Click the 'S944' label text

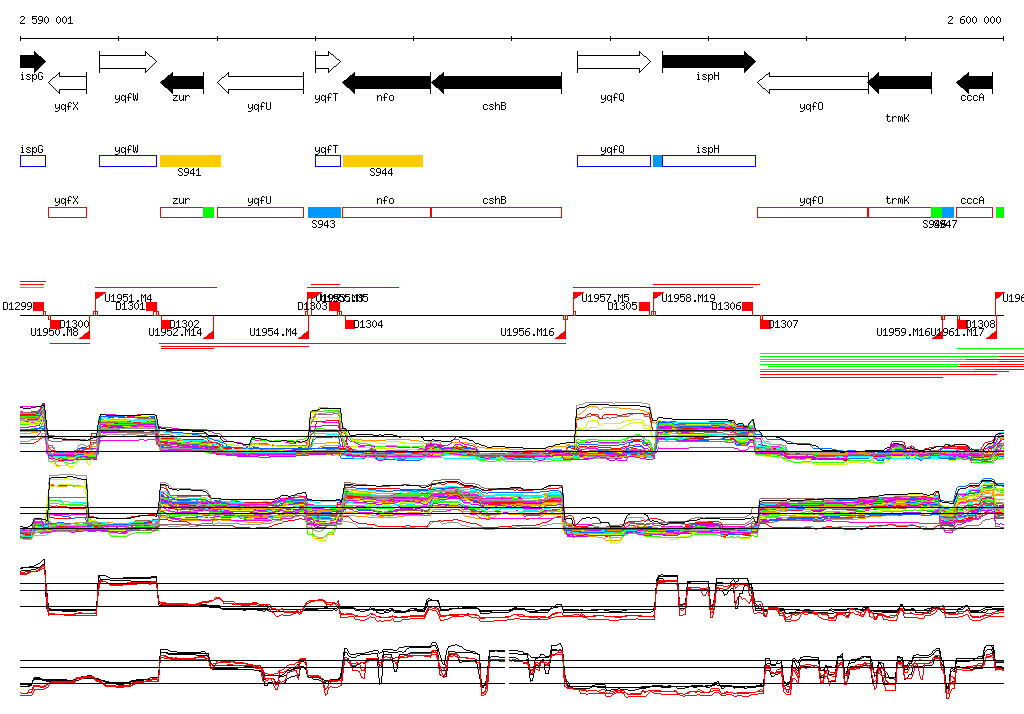coord(381,172)
